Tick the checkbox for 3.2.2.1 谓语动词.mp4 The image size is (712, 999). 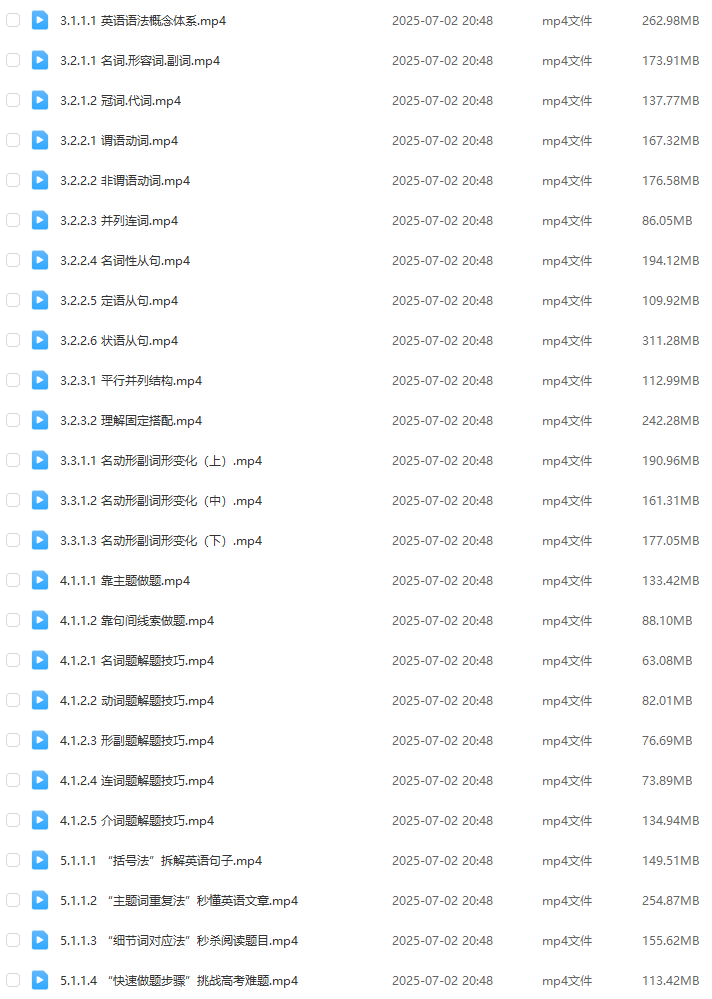[x=13, y=140]
